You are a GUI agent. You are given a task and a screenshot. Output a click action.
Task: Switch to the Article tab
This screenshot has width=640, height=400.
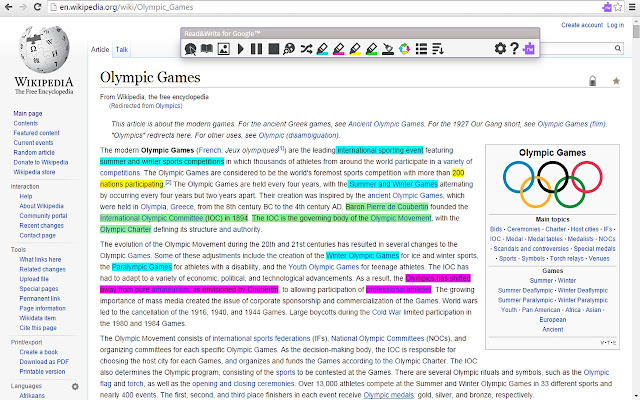coord(100,49)
